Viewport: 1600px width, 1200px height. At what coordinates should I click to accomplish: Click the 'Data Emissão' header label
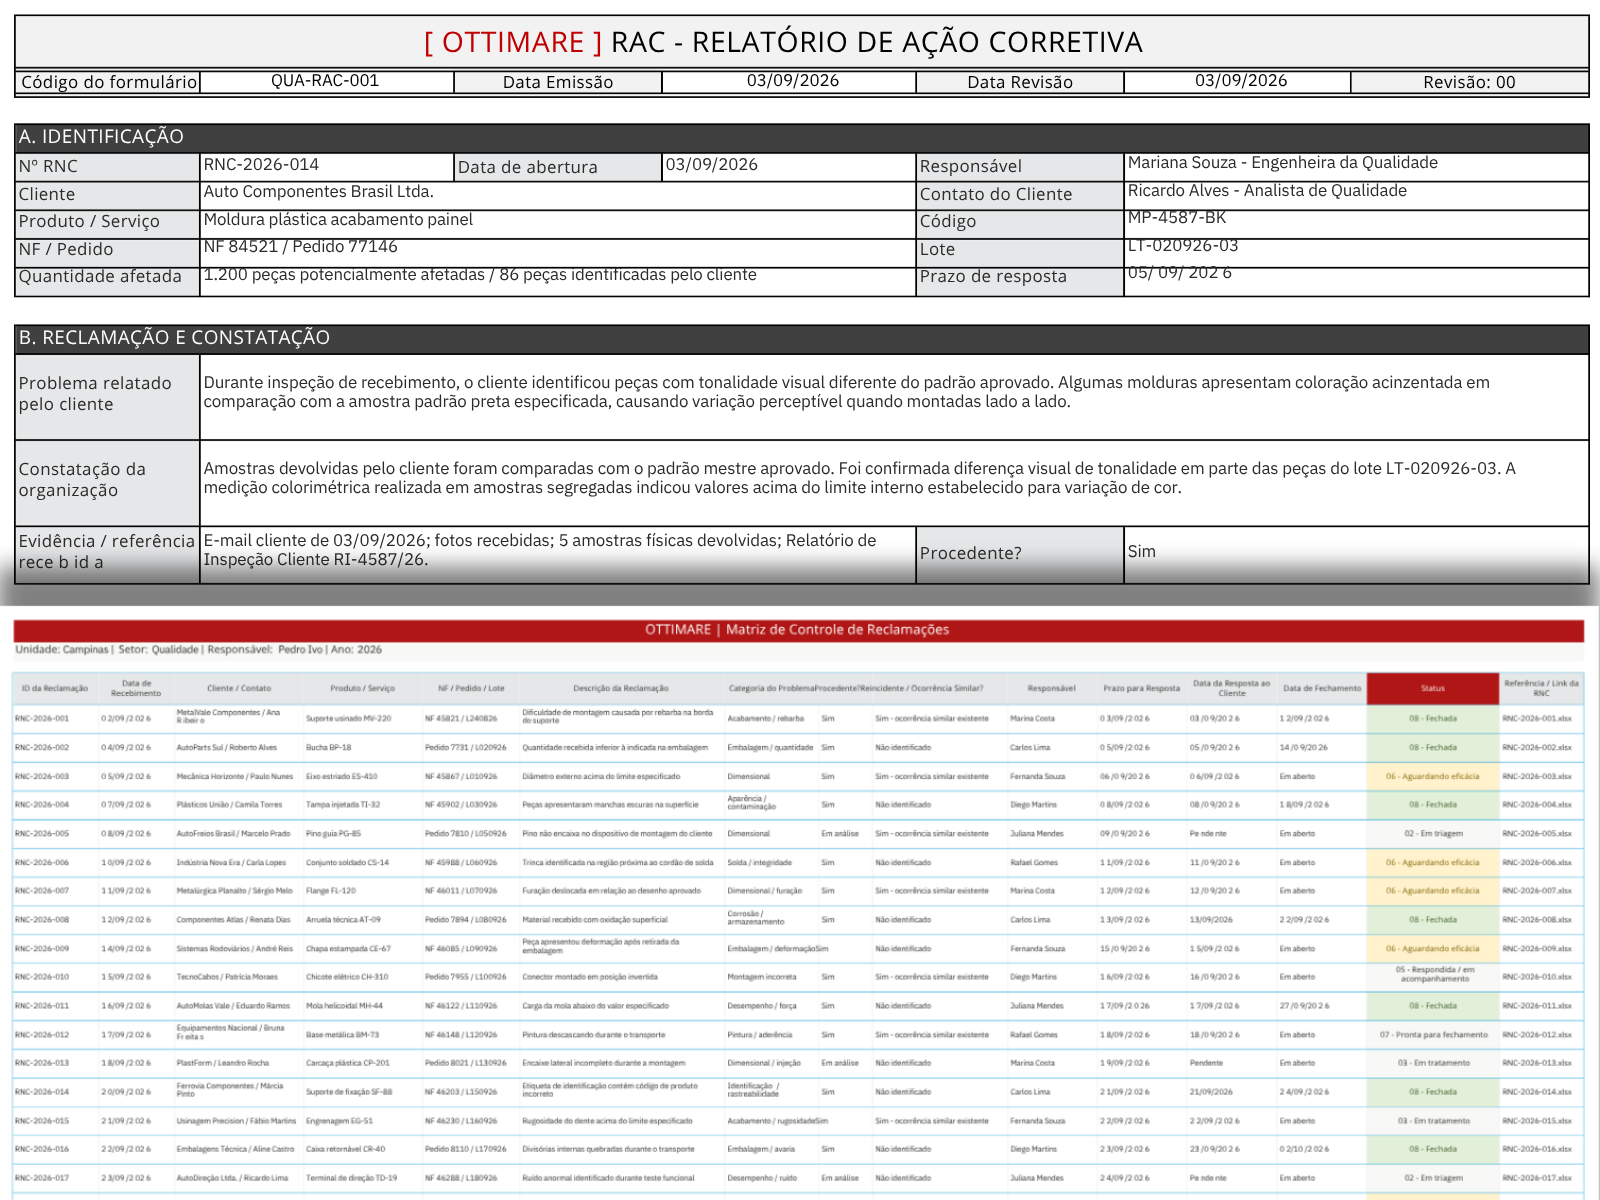tap(558, 82)
